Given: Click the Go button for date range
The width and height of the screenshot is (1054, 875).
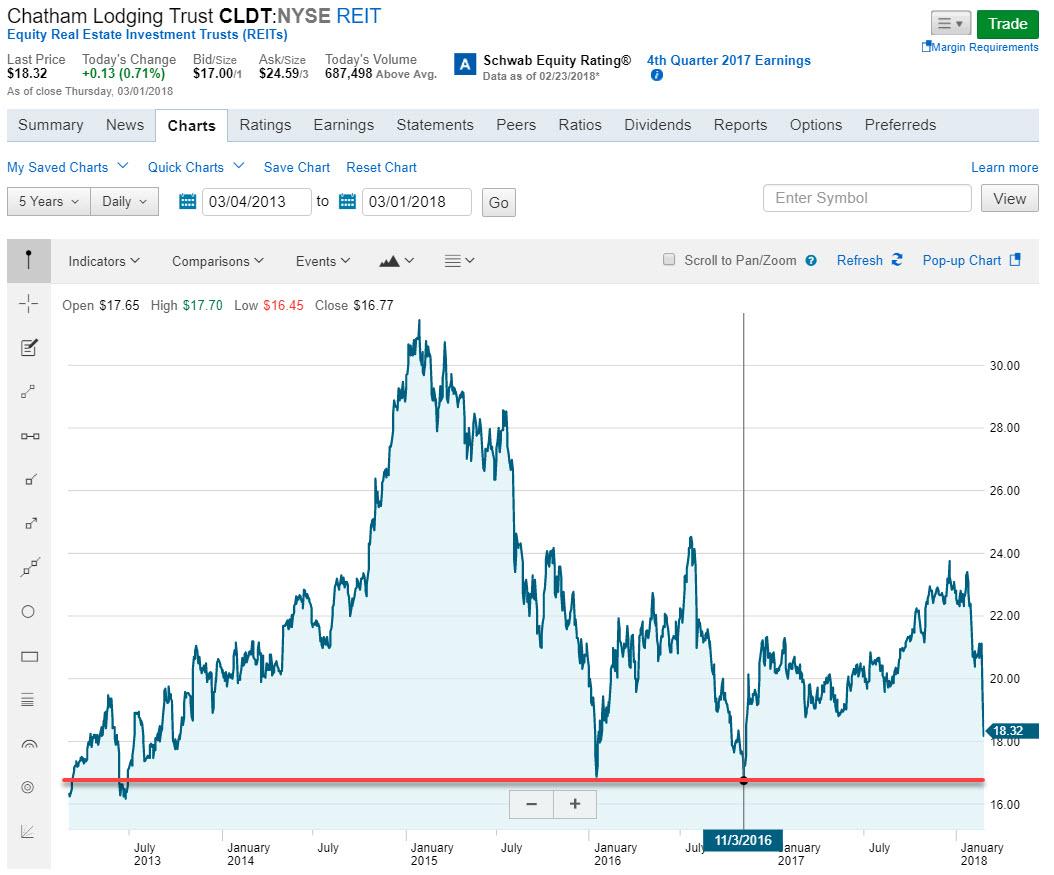Looking at the screenshot, I should pos(499,202).
